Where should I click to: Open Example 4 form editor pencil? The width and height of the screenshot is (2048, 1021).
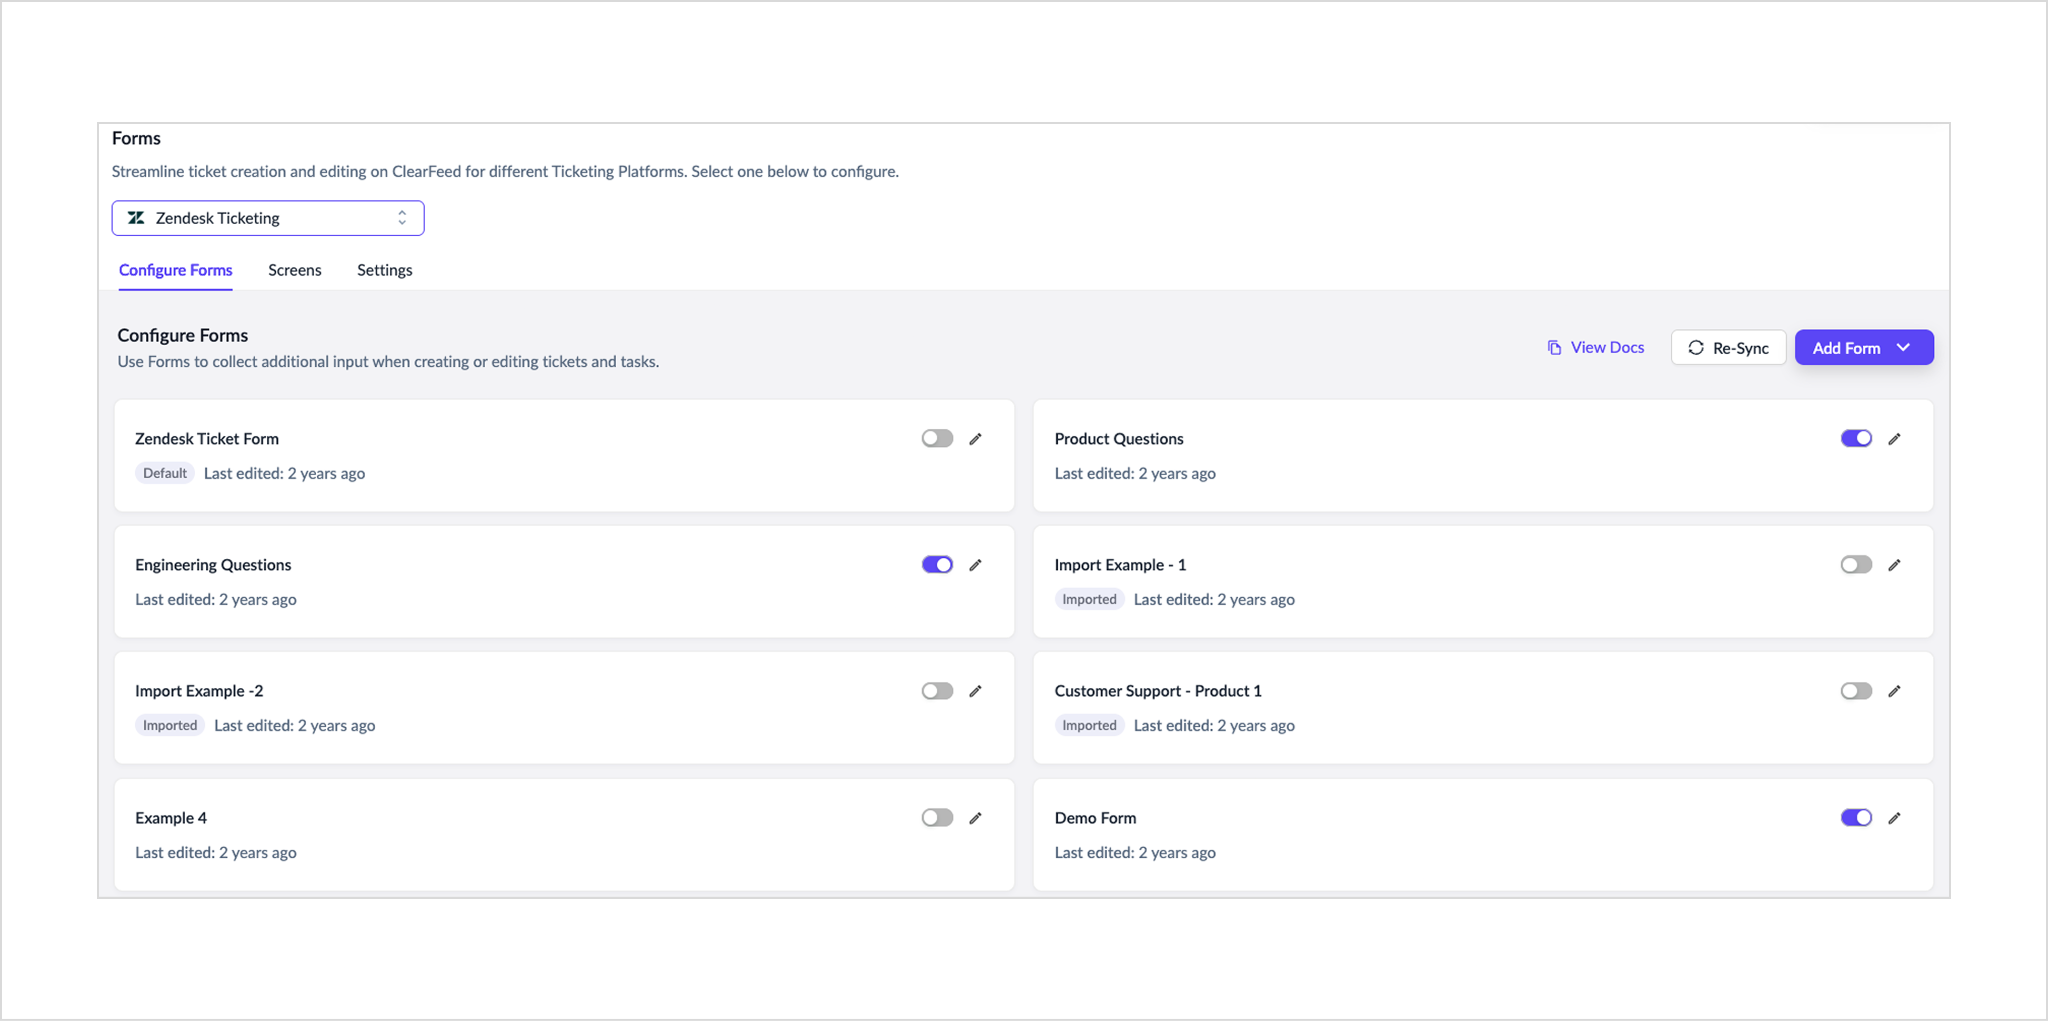(x=975, y=818)
